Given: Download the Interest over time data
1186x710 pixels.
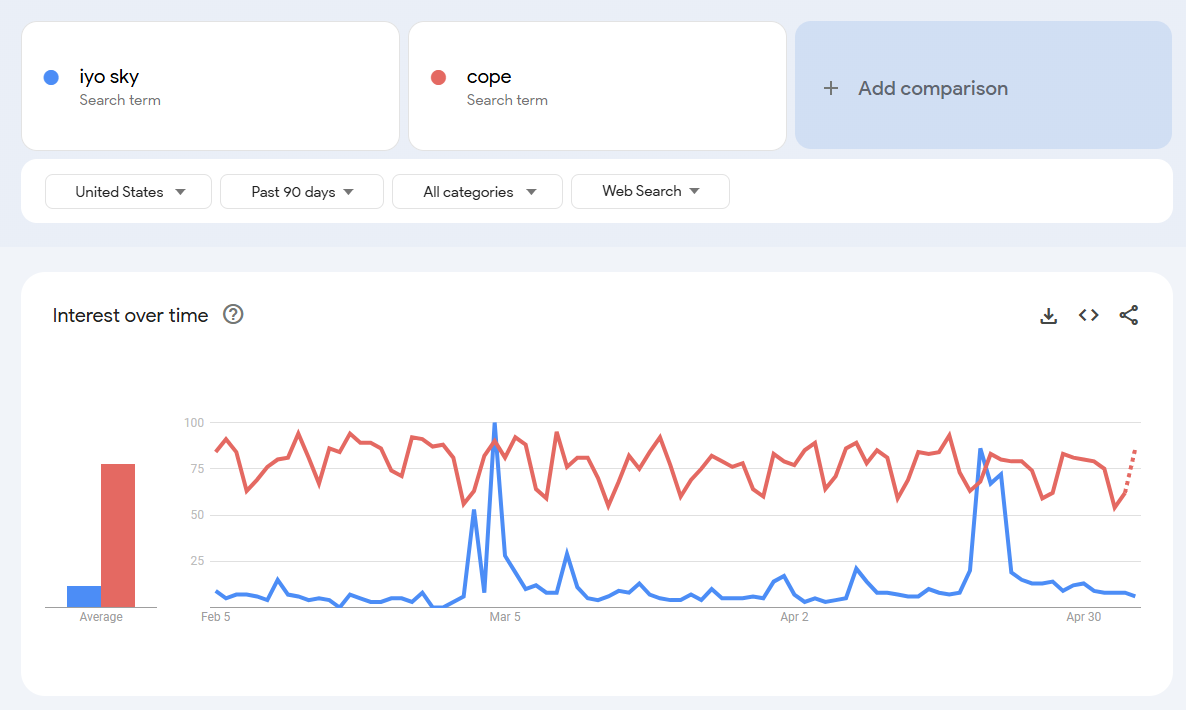Looking at the screenshot, I should [x=1048, y=316].
